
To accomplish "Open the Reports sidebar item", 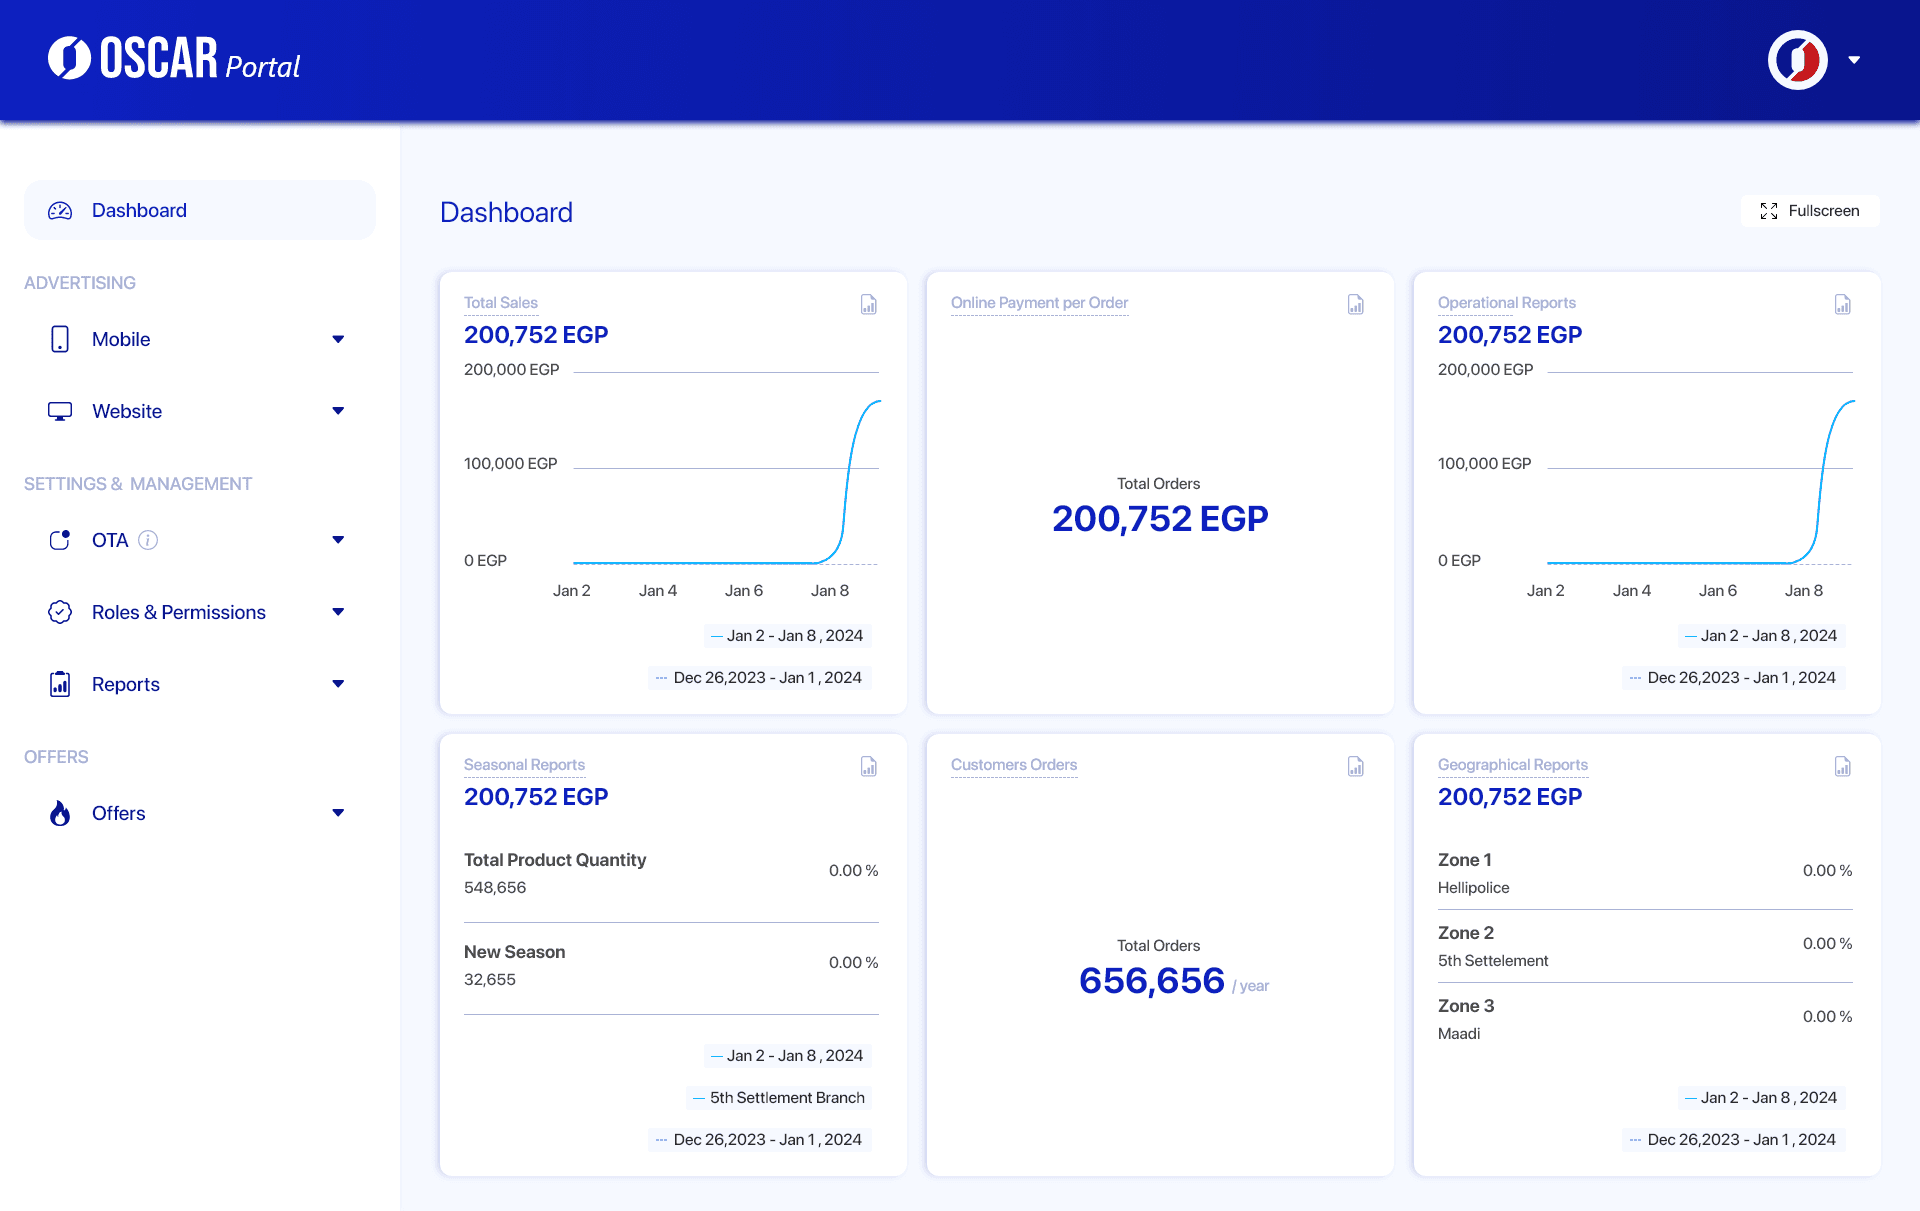I will coord(126,684).
